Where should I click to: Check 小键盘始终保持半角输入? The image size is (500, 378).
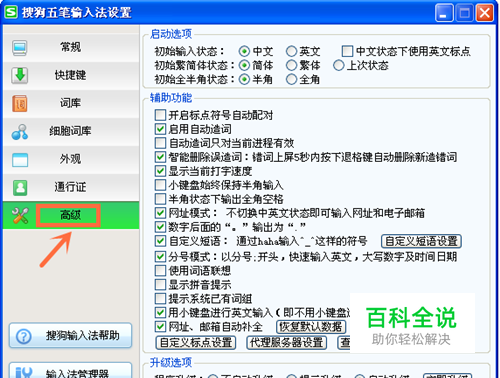pyautogui.click(x=160, y=185)
